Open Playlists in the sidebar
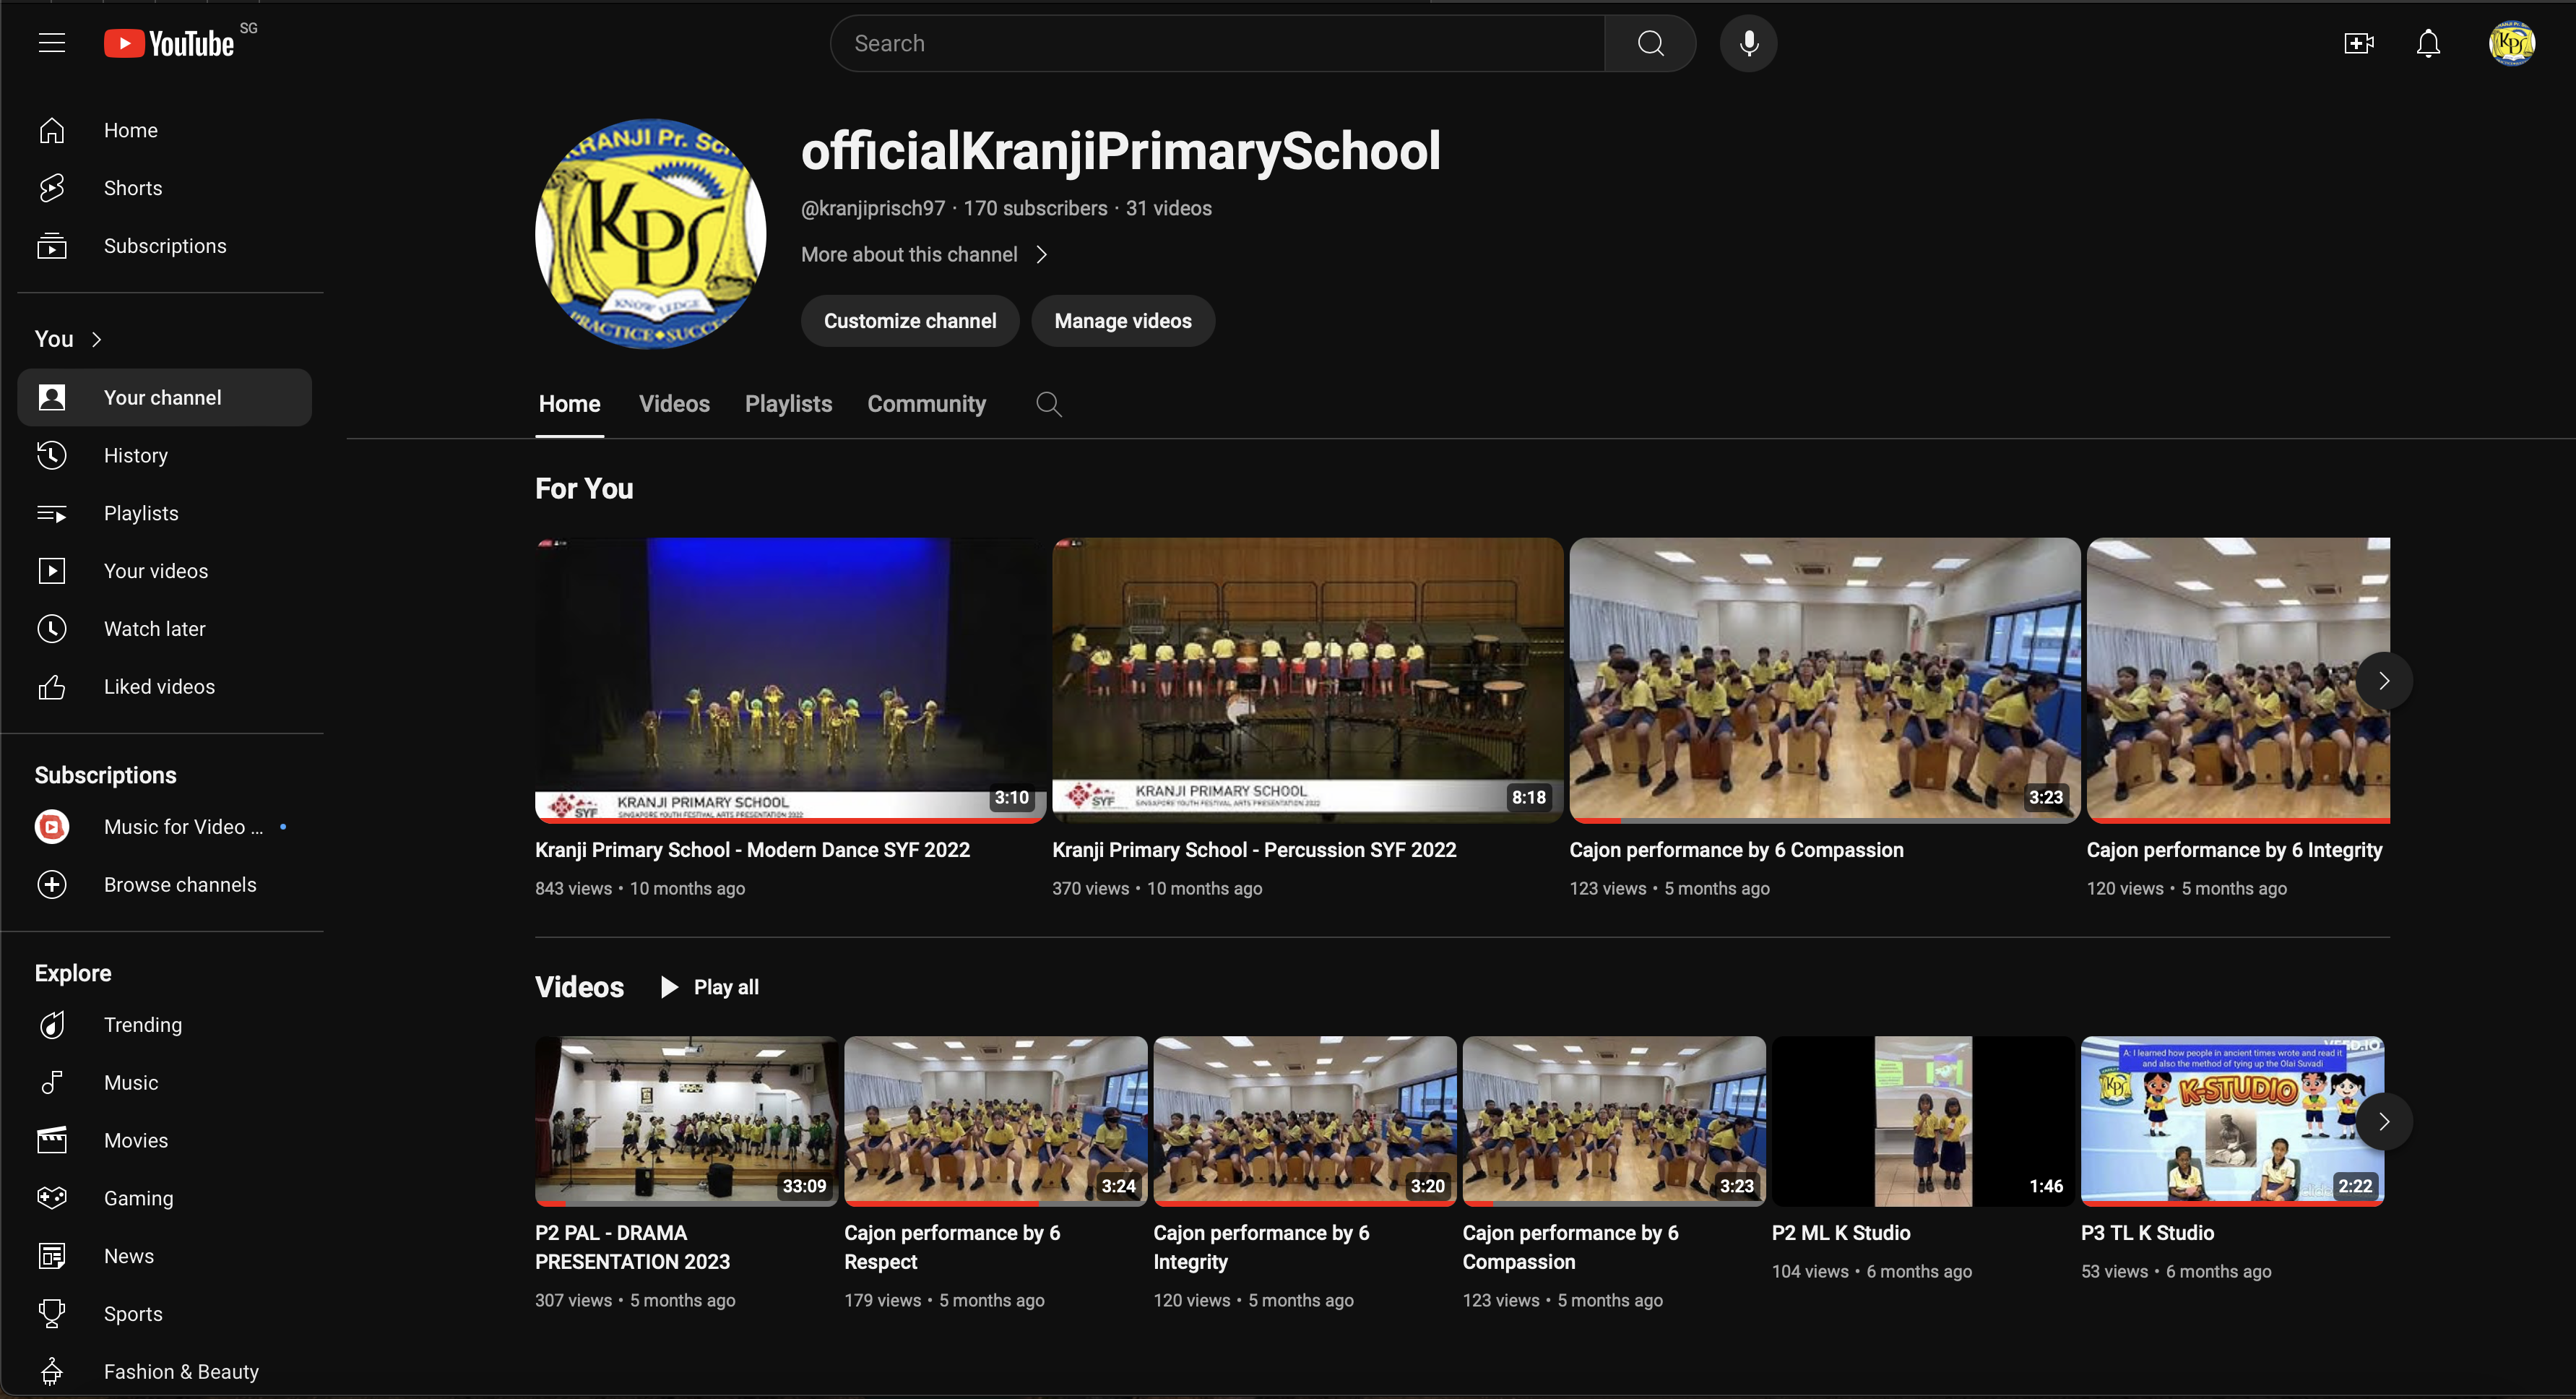This screenshot has height=1399, width=2576. tap(165, 513)
